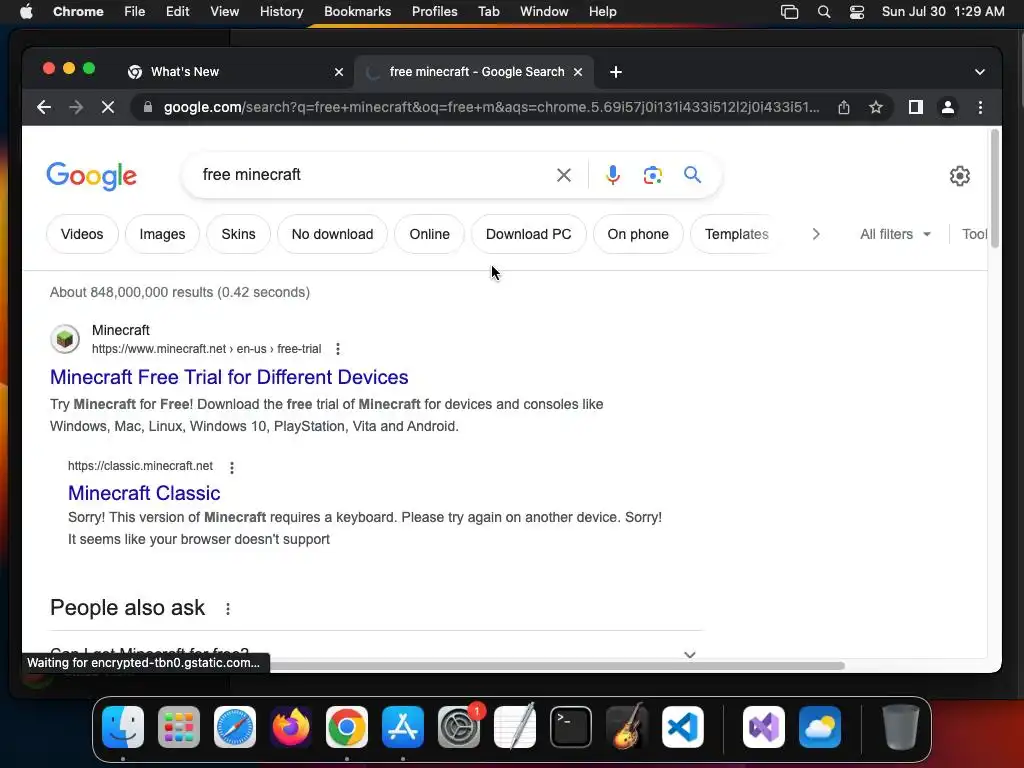
Task: Open System Settings from the dock
Action: (459, 727)
